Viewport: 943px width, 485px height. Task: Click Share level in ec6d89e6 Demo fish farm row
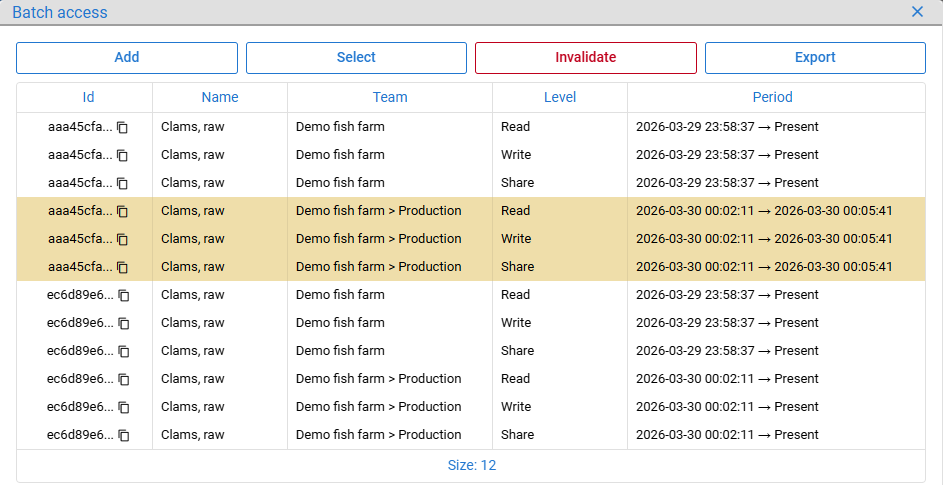[517, 350]
